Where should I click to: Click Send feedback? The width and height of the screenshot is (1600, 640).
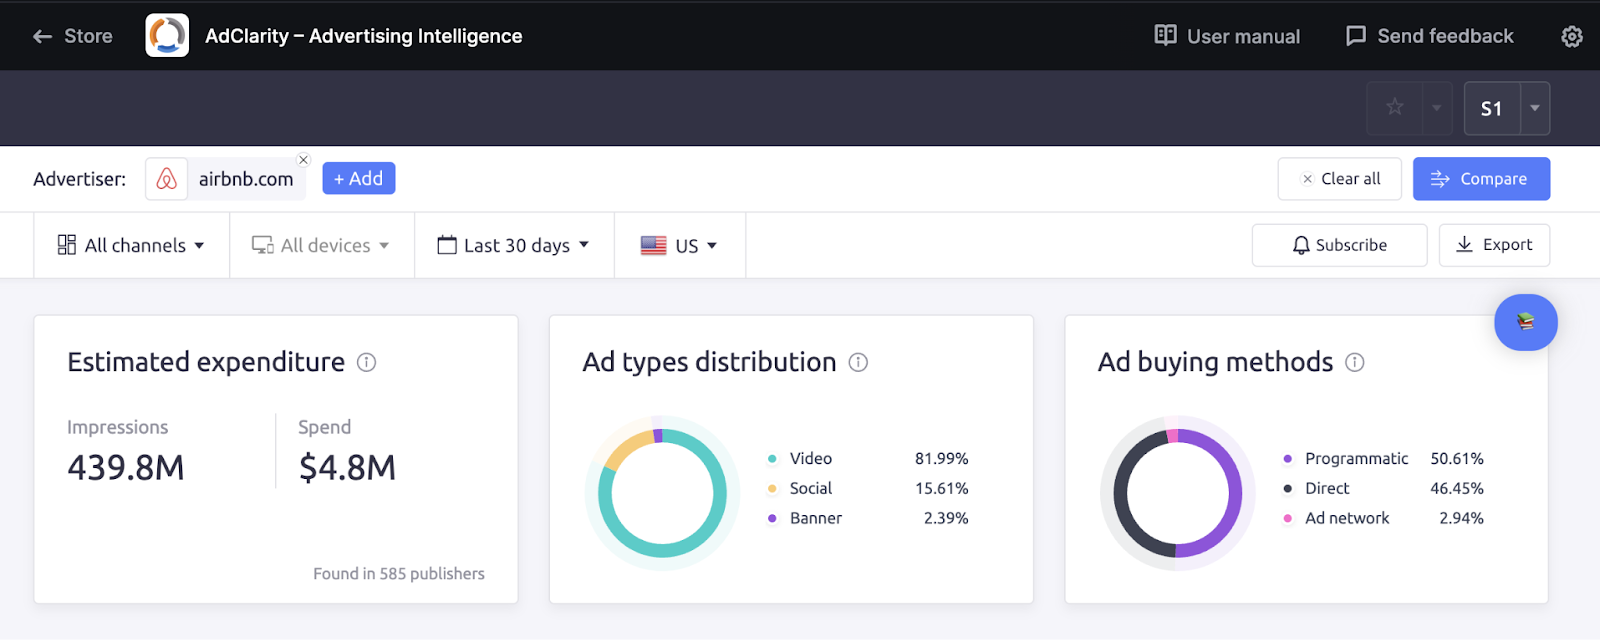tap(1430, 36)
